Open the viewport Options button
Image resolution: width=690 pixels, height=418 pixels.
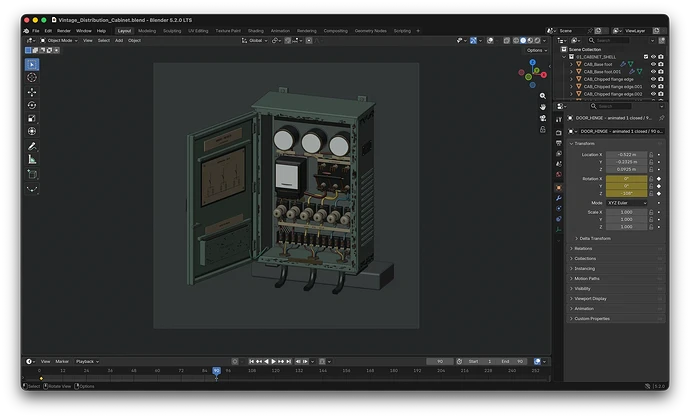537,50
